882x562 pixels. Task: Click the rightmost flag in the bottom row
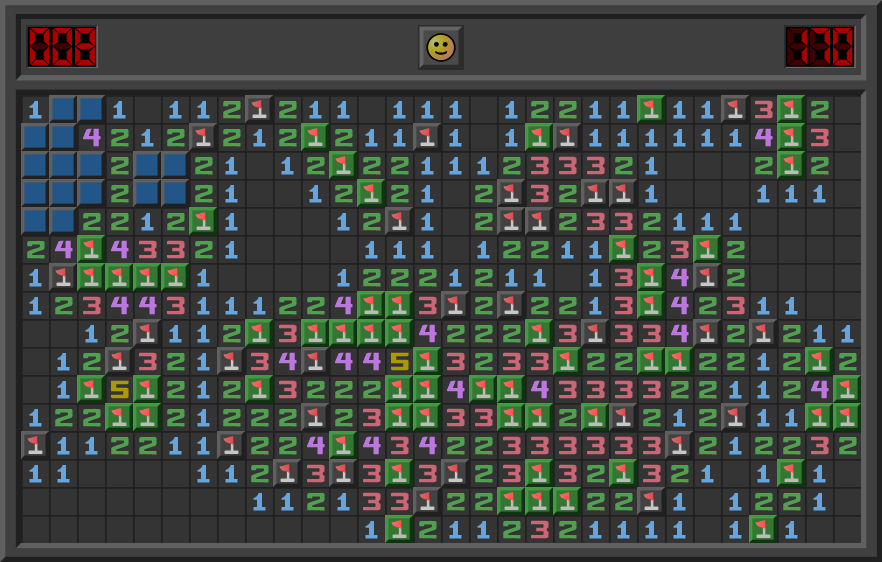763,529
